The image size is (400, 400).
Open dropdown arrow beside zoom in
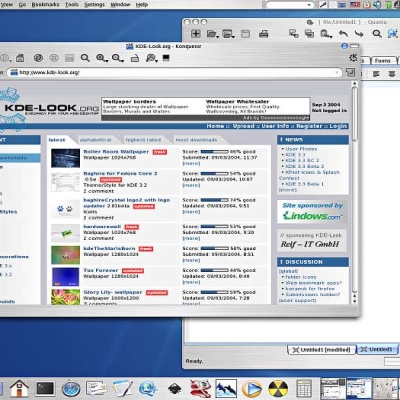coord(106,61)
